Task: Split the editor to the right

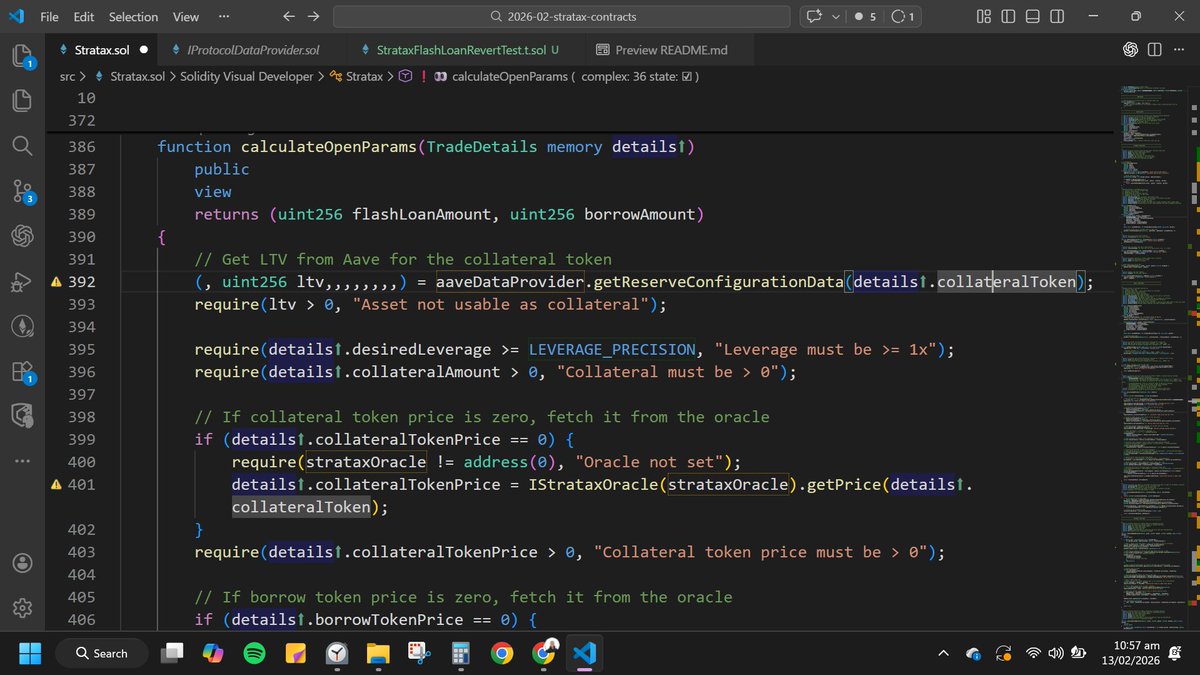Action: coord(1155,50)
